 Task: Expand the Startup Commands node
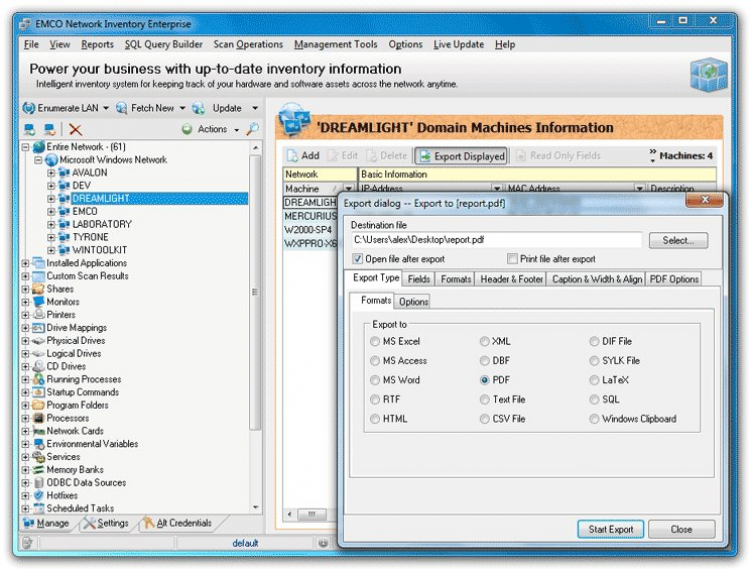(25, 392)
